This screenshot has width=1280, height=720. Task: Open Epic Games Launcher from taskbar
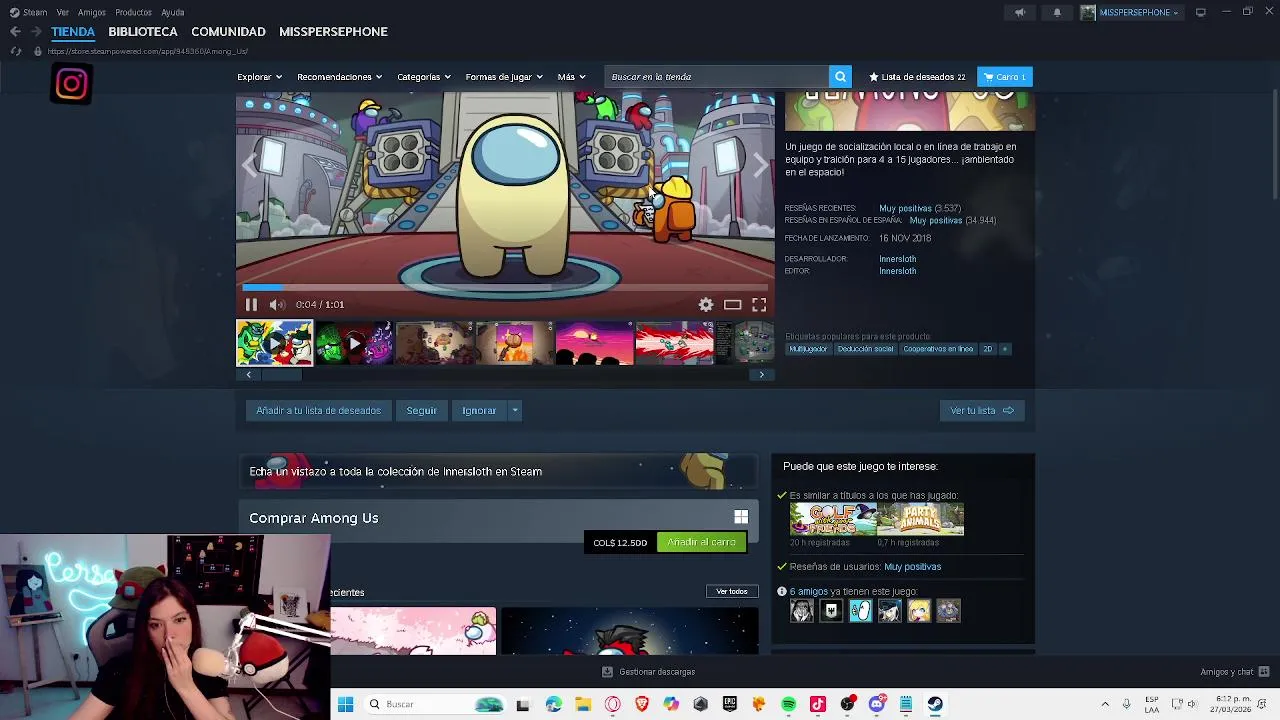tap(730, 704)
